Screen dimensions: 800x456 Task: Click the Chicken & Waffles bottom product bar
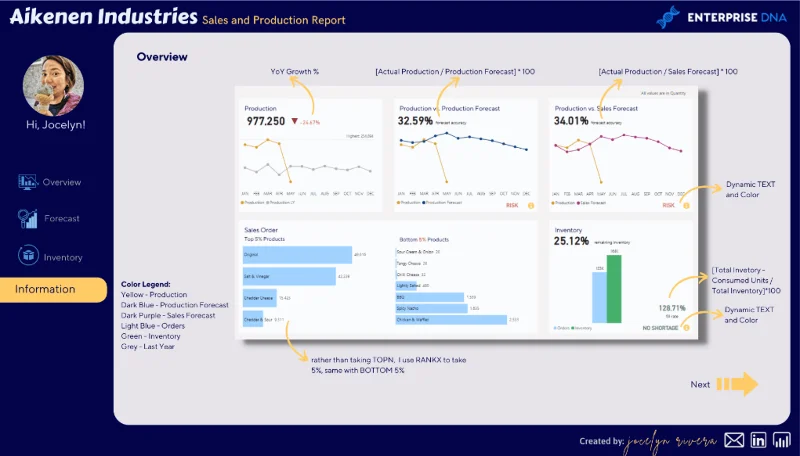(451, 320)
